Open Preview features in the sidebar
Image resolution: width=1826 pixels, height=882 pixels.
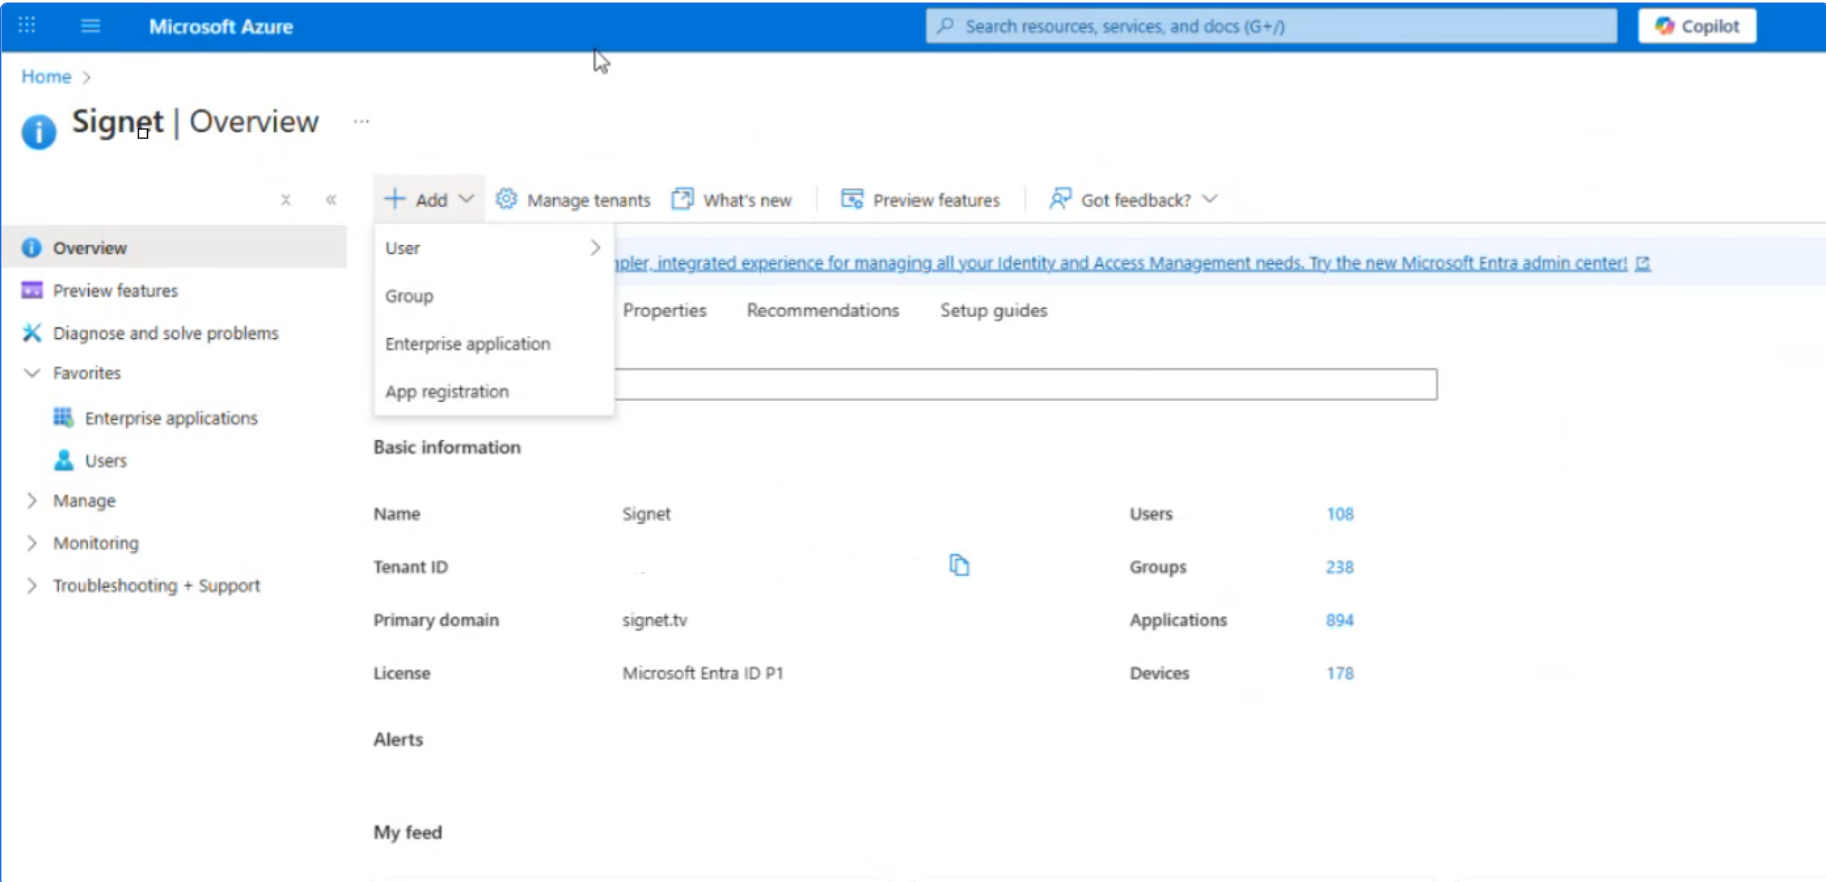[115, 291]
